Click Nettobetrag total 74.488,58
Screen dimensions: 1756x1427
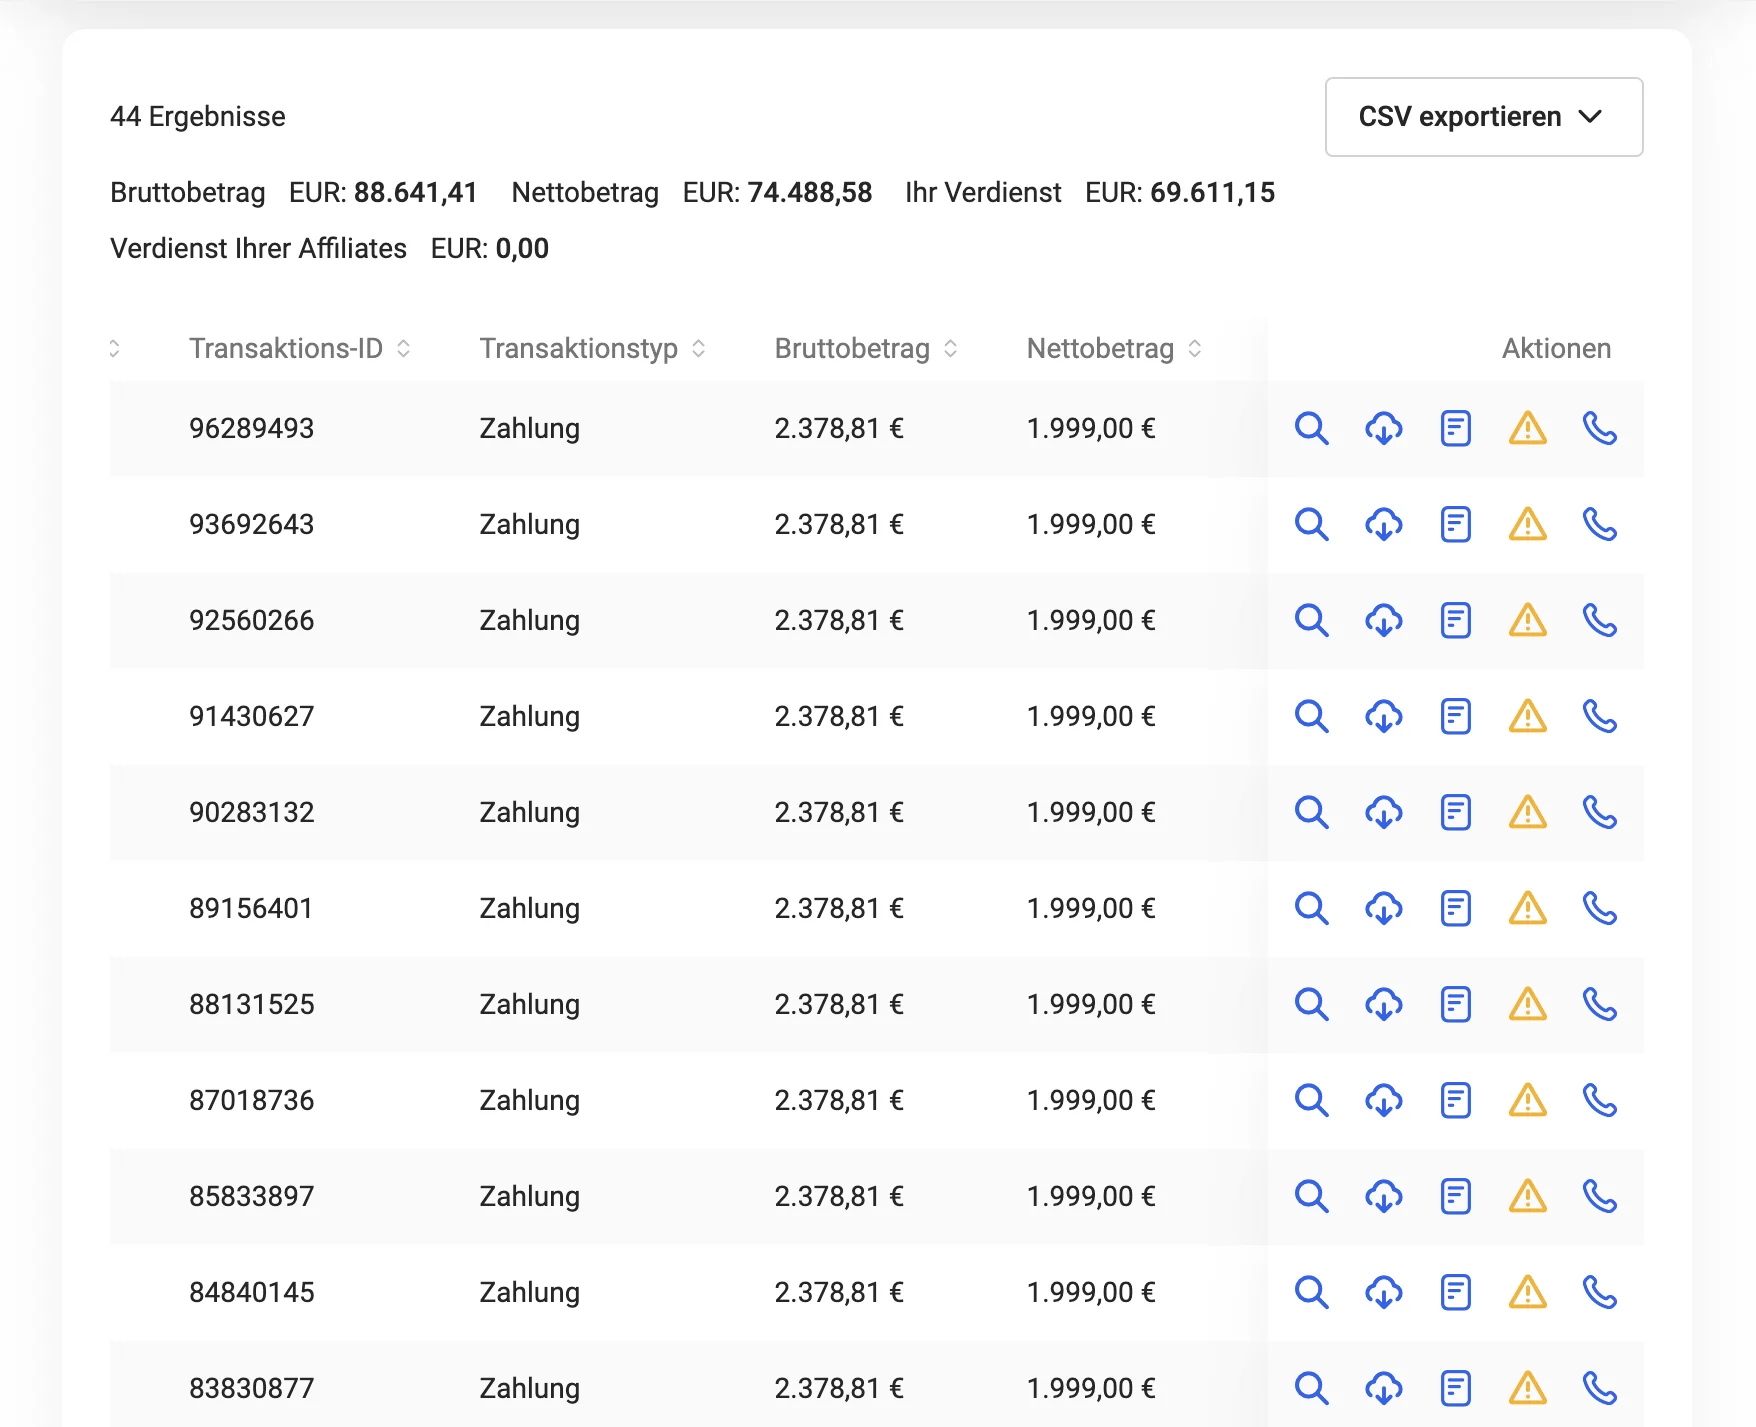[810, 192]
